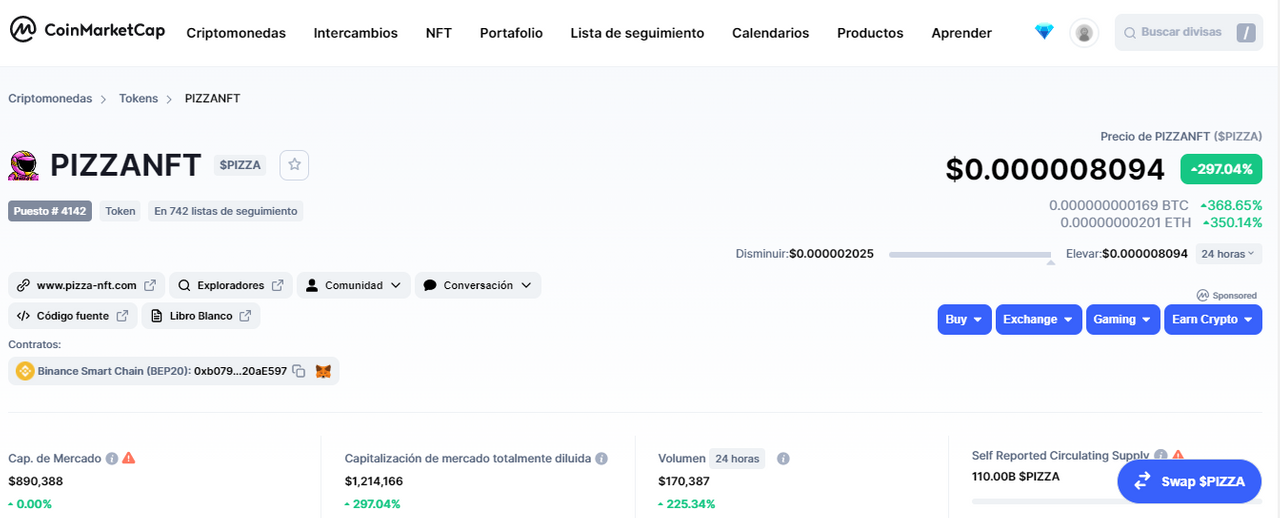Click the 0.000000000169 BTC value

[x=1119, y=205]
